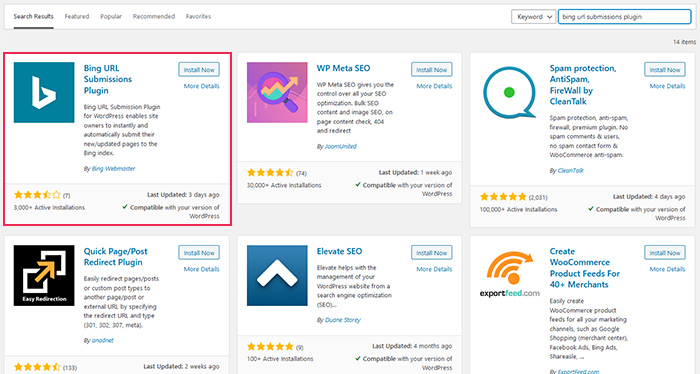The width and height of the screenshot is (700, 374).
Task: Open author link Bing Webmaster
Action: [113, 169]
